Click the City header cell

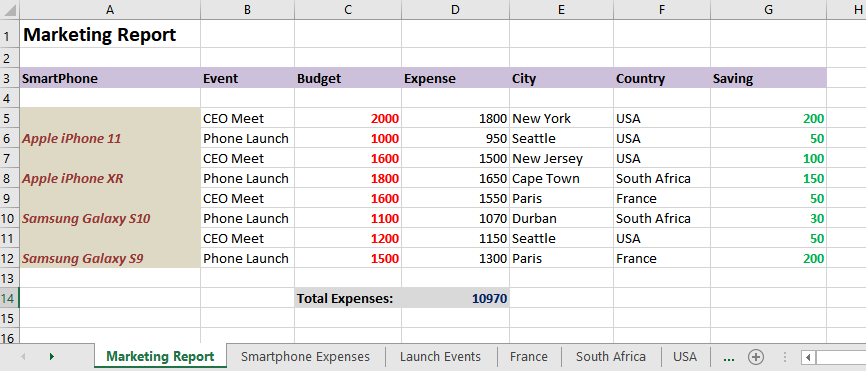561,78
